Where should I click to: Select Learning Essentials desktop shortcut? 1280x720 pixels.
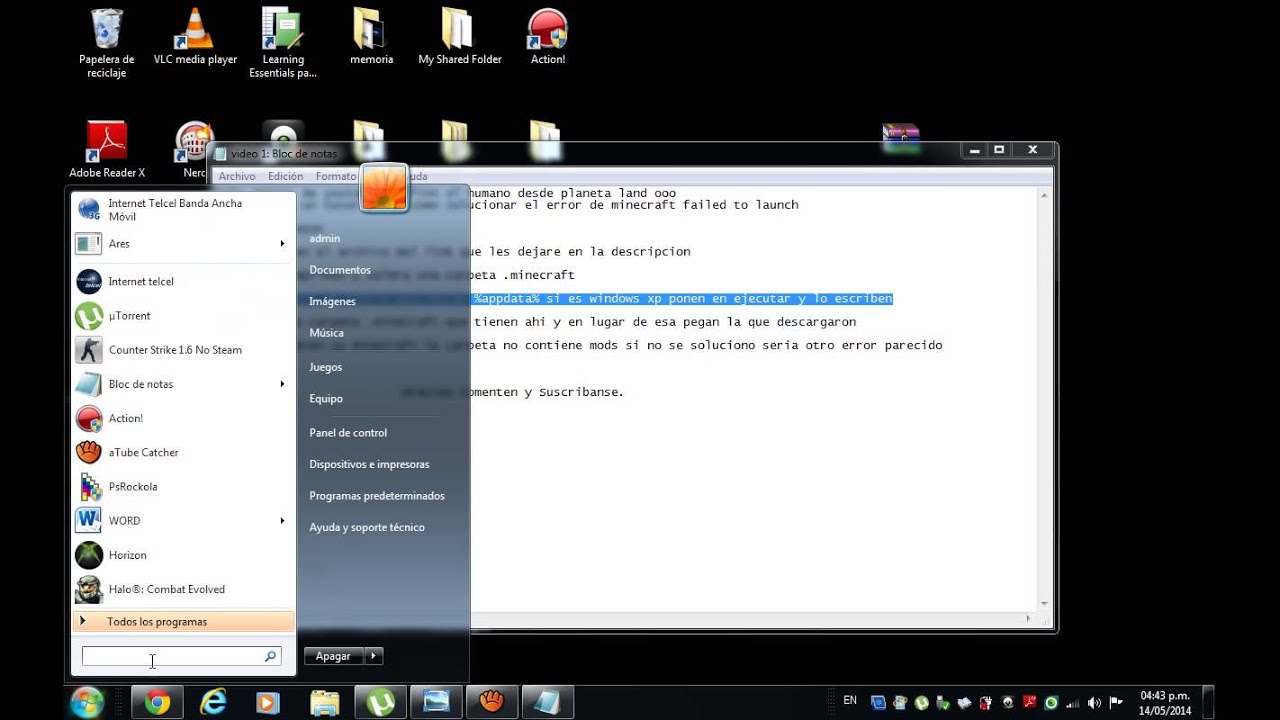[283, 44]
